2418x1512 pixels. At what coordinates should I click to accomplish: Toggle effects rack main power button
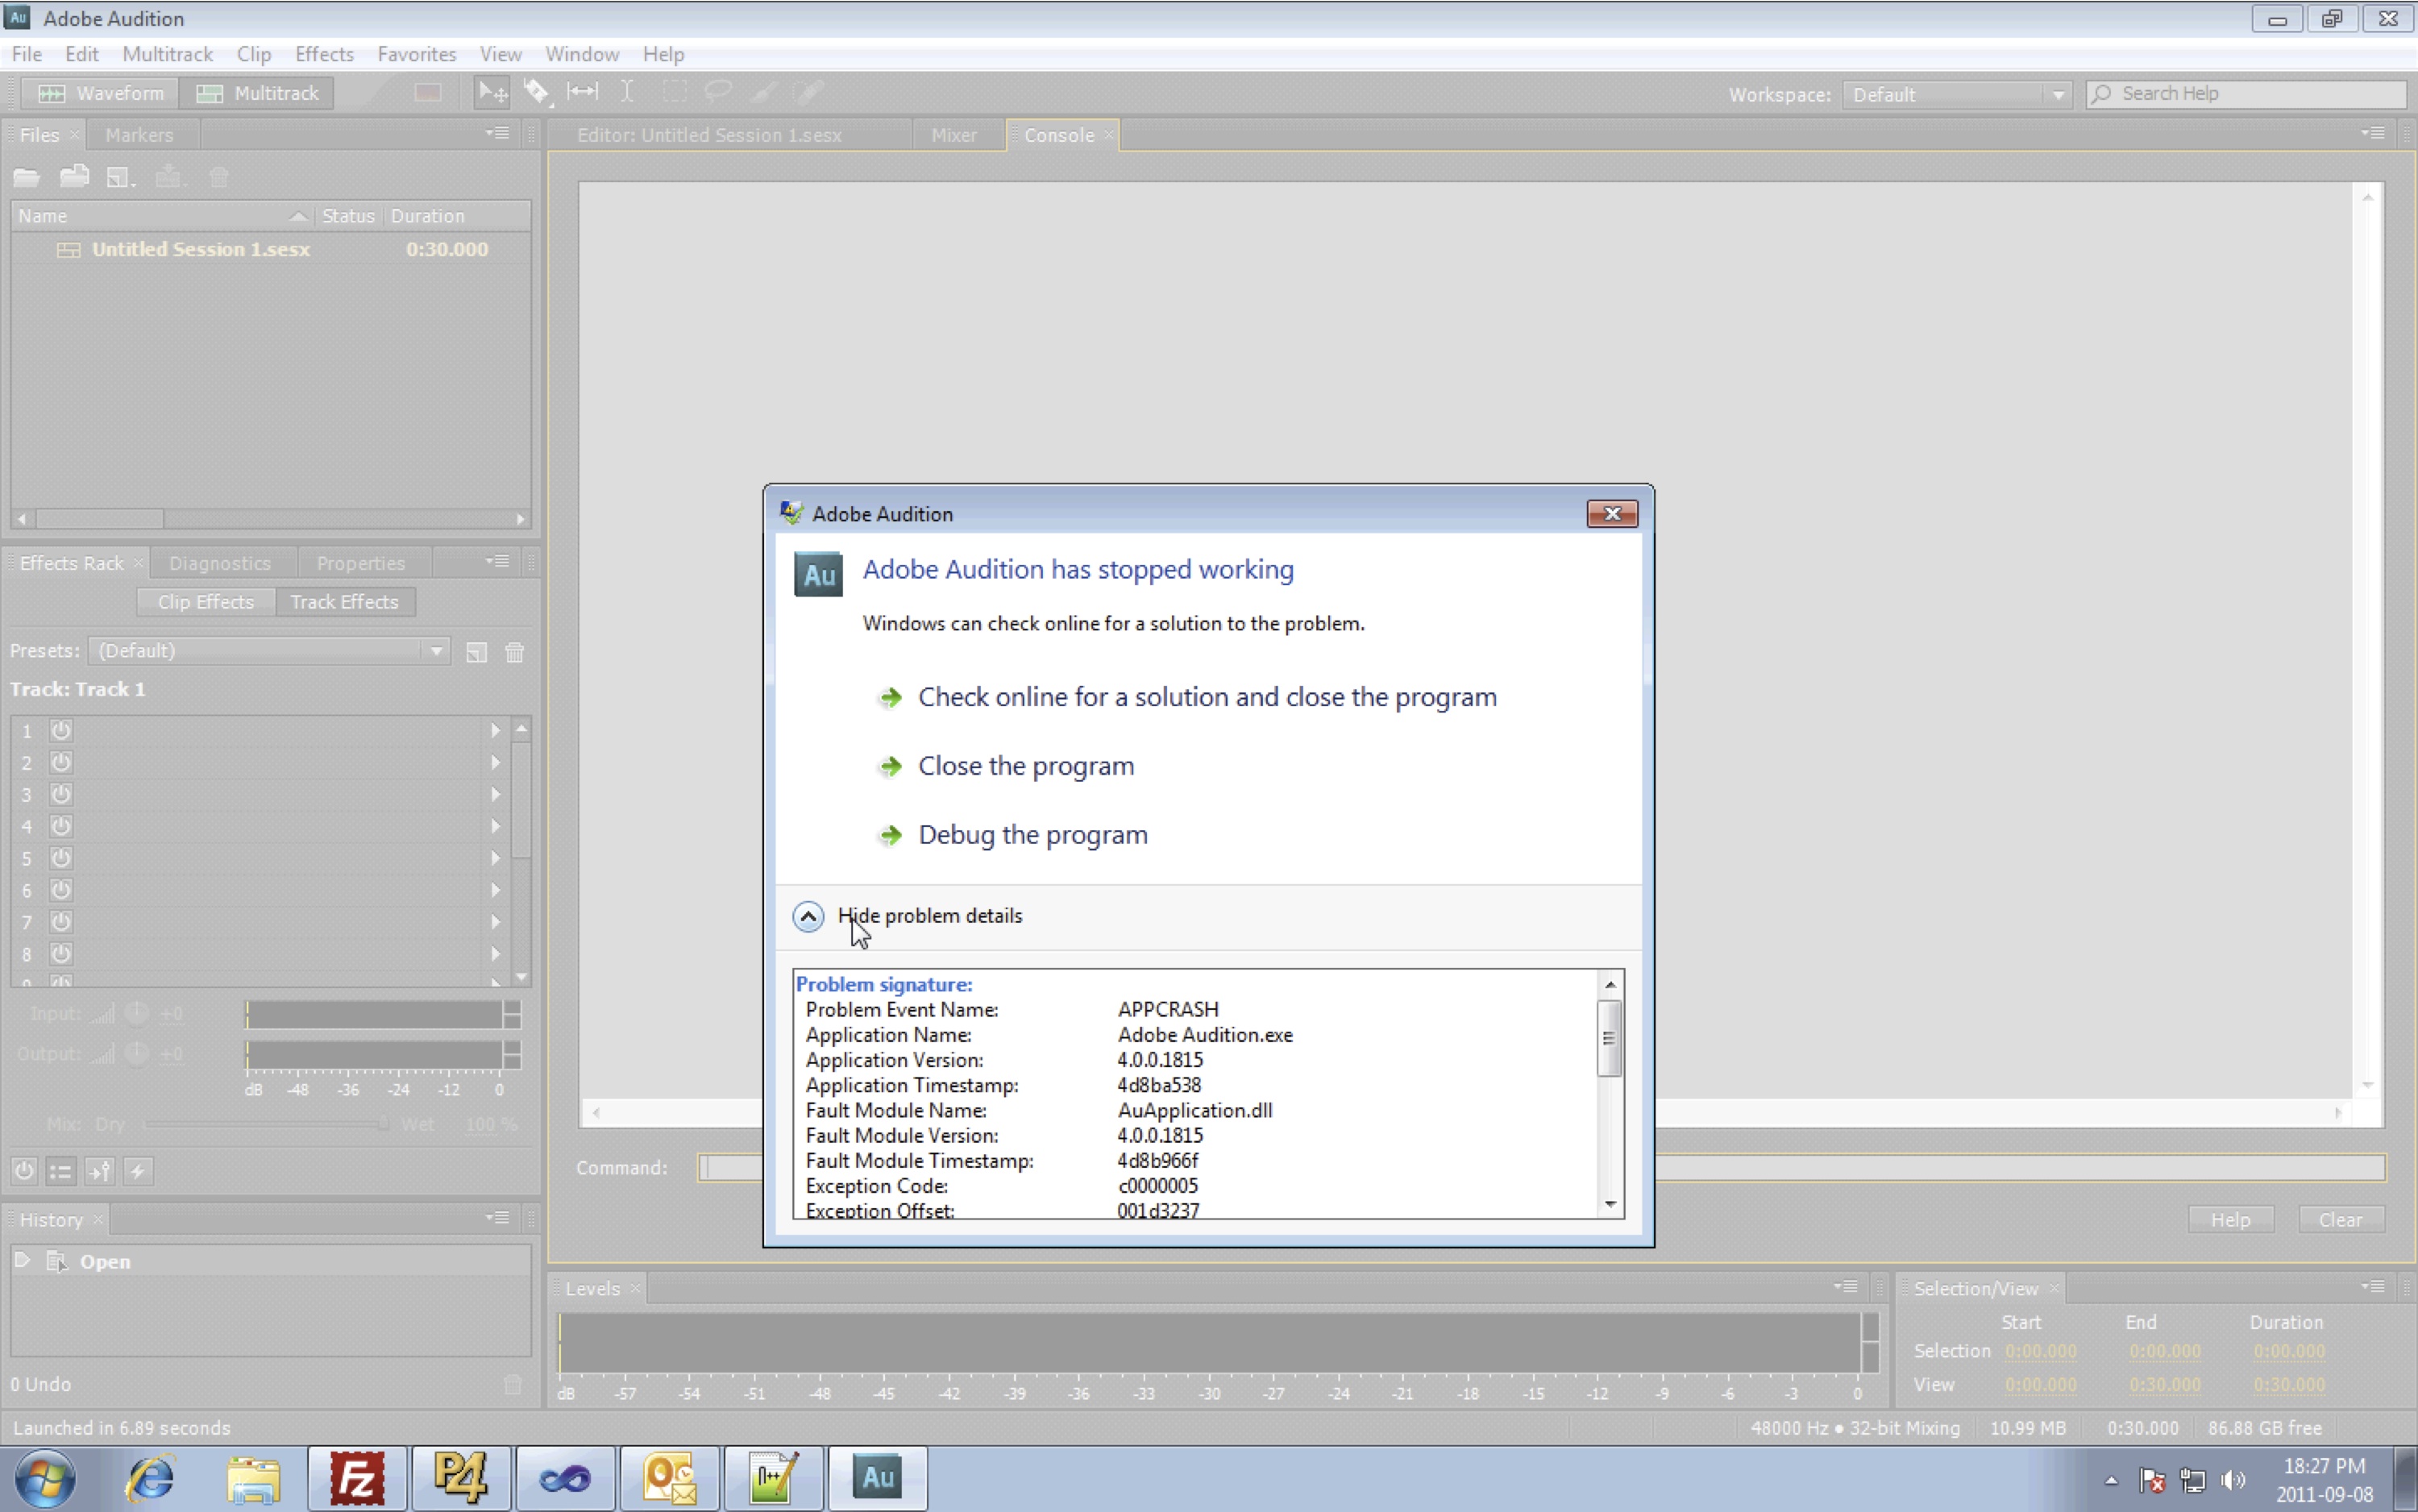click(25, 1170)
